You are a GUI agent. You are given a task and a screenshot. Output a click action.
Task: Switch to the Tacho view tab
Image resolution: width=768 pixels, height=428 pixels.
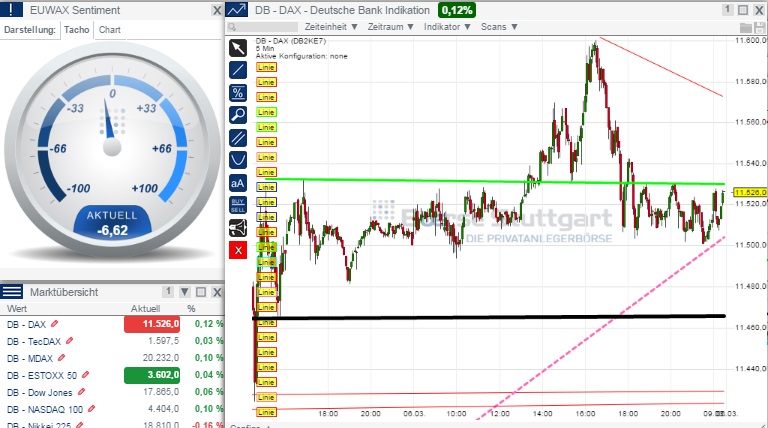point(76,30)
